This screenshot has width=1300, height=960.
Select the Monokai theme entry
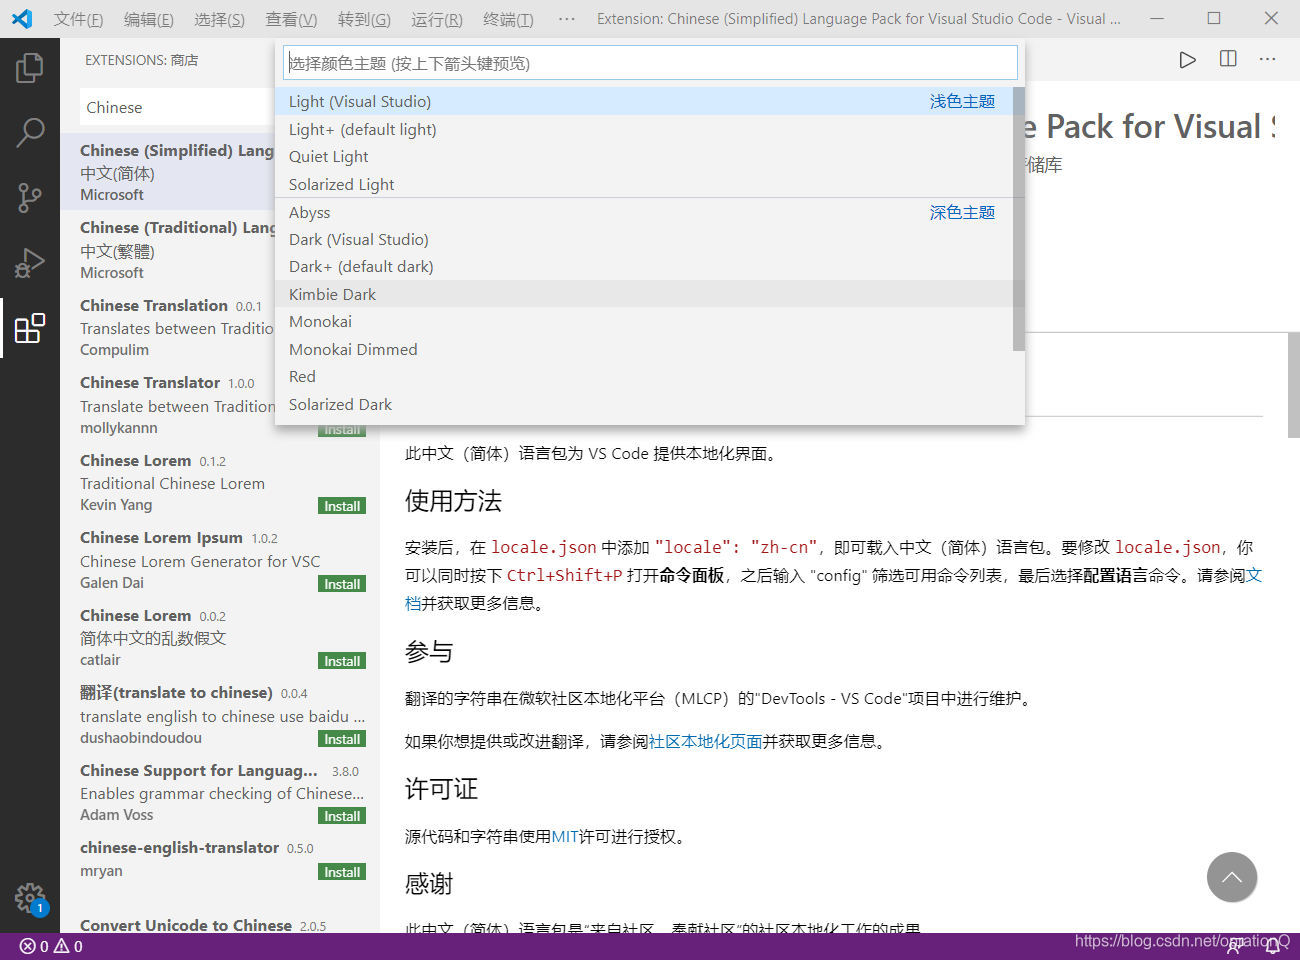(x=644, y=321)
